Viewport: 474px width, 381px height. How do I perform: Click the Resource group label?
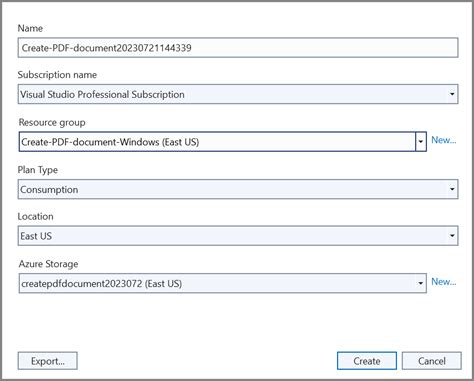click(52, 123)
